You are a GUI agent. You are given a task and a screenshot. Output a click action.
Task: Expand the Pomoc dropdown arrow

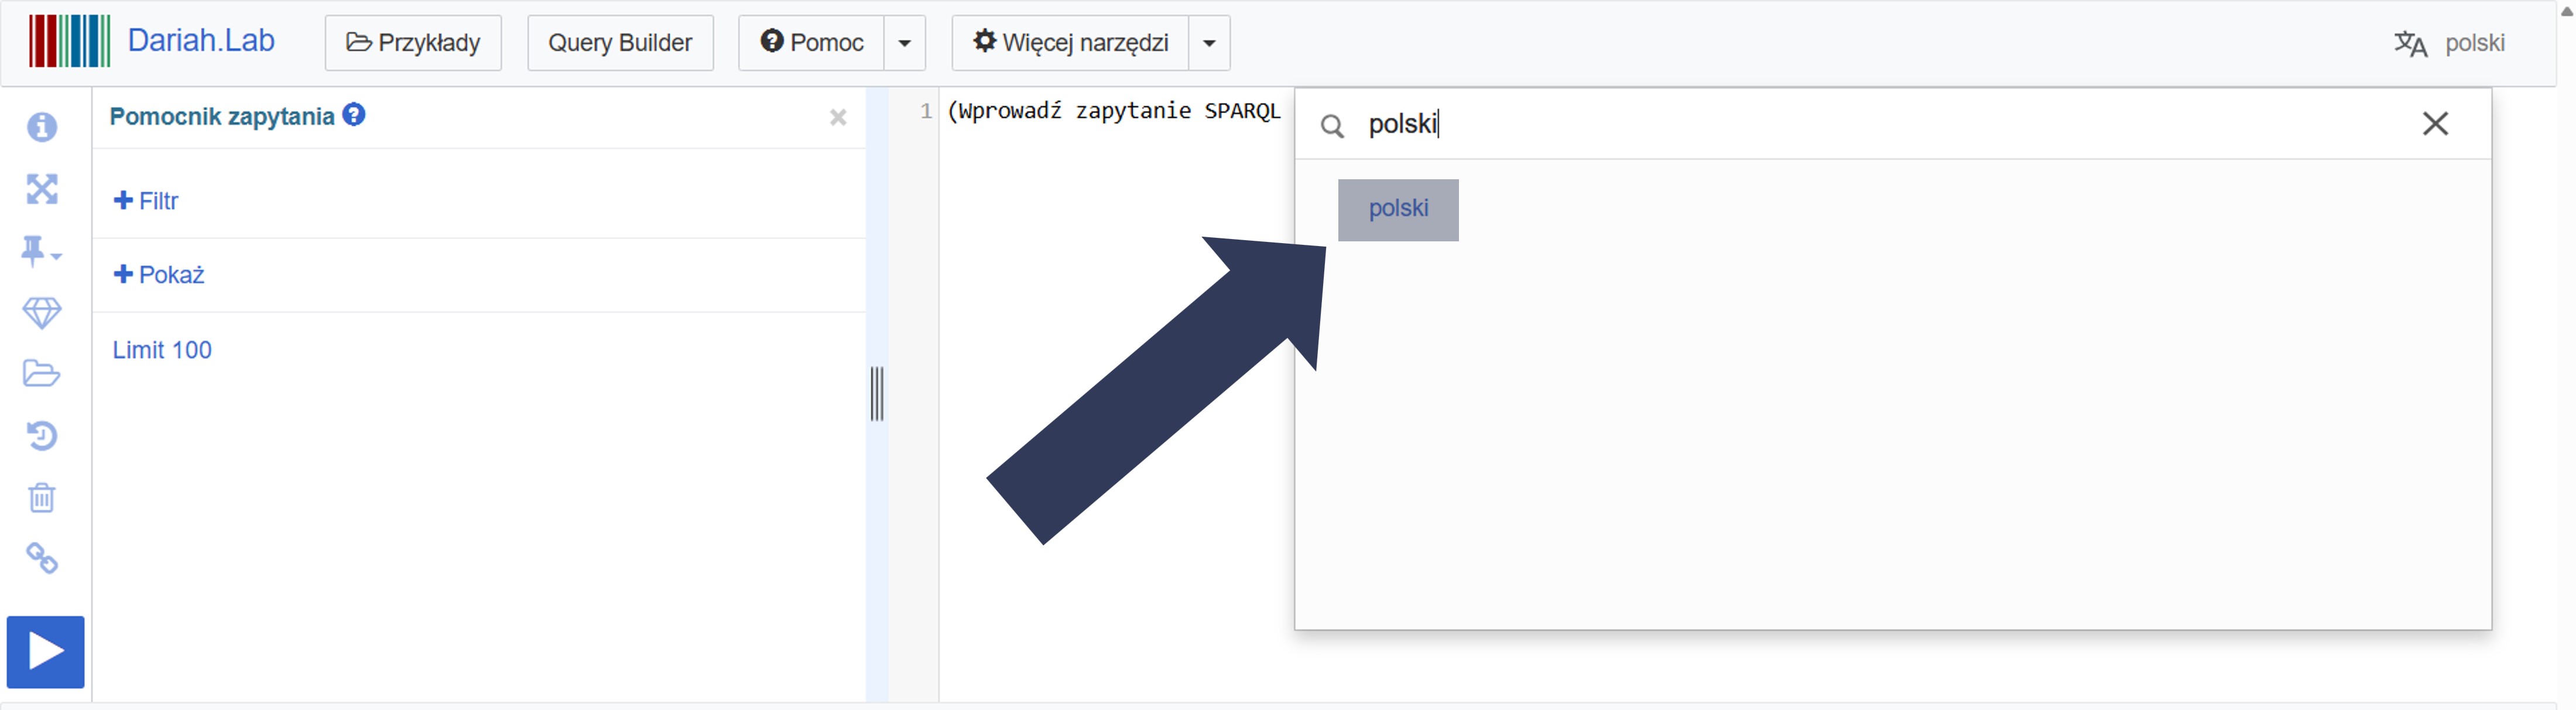click(x=904, y=43)
